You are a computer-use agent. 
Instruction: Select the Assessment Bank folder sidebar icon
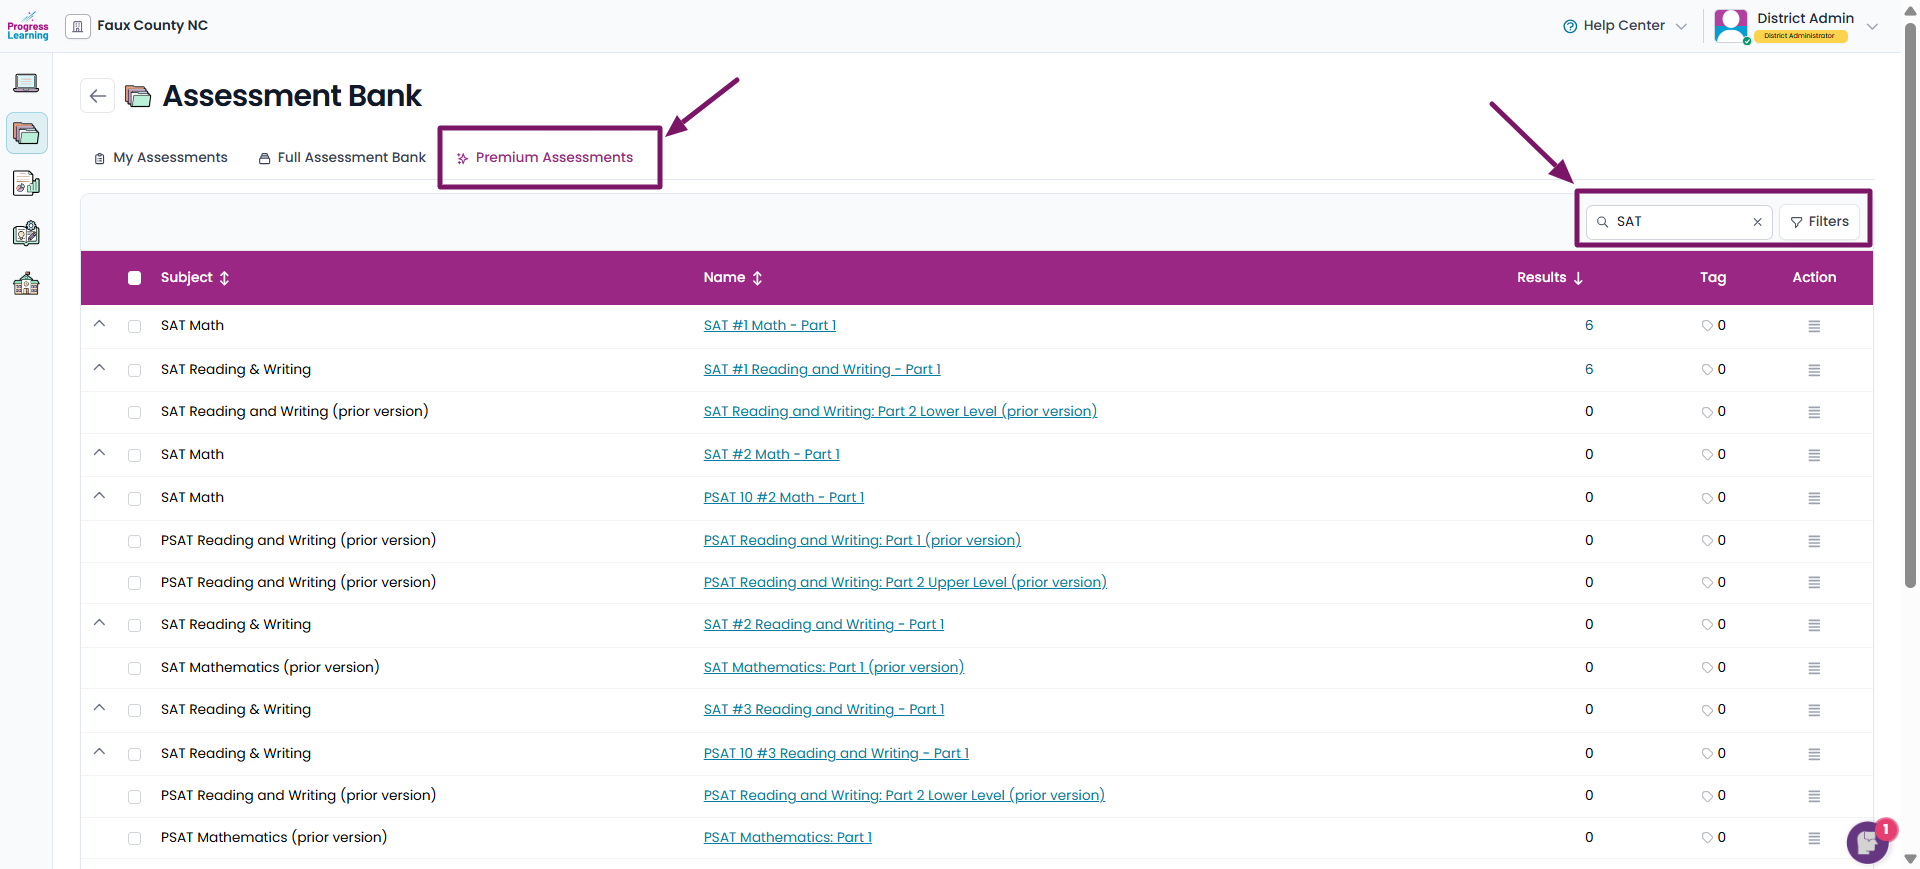click(27, 133)
